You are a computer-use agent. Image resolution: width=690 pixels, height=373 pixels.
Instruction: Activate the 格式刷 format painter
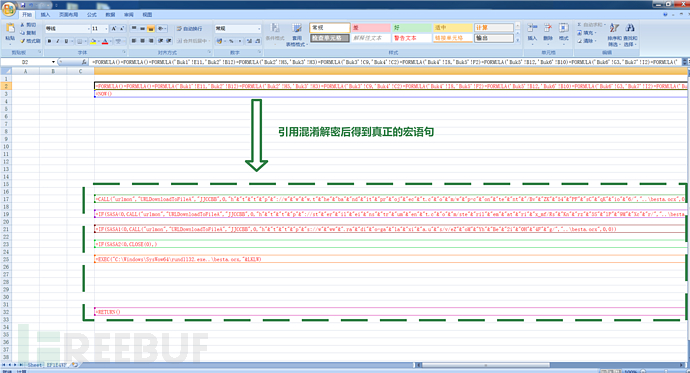[x=30, y=41]
